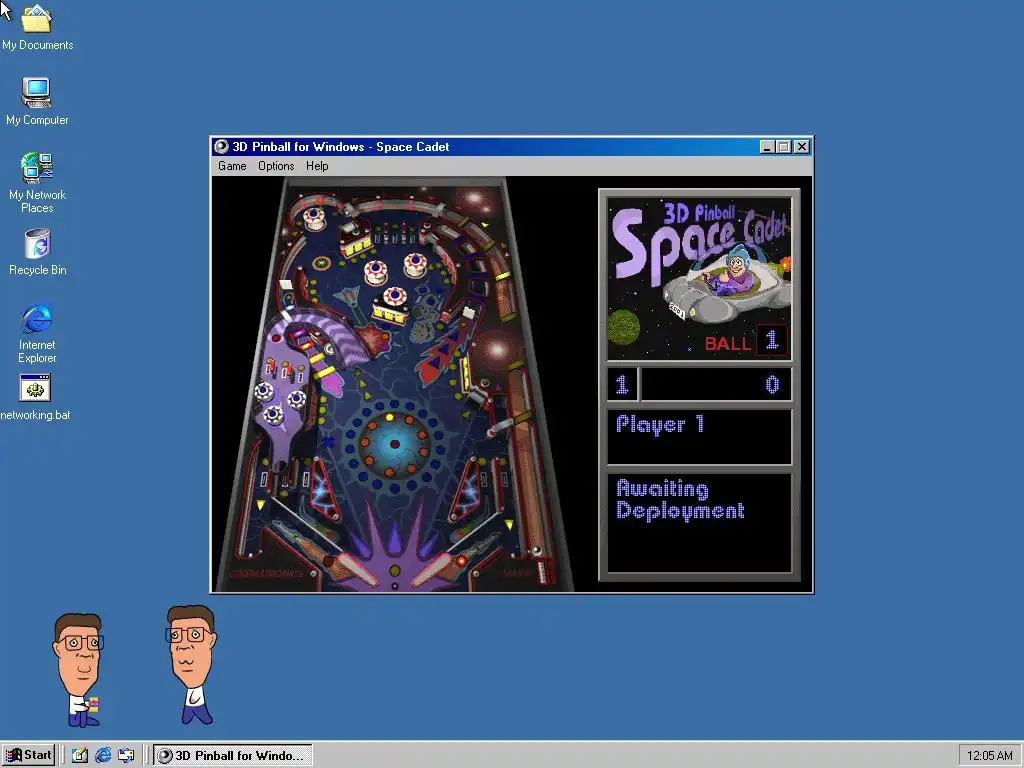Select the Internet Explorer desktop icon
Viewport: 1024px width, 768px height.
[x=37, y=333]
